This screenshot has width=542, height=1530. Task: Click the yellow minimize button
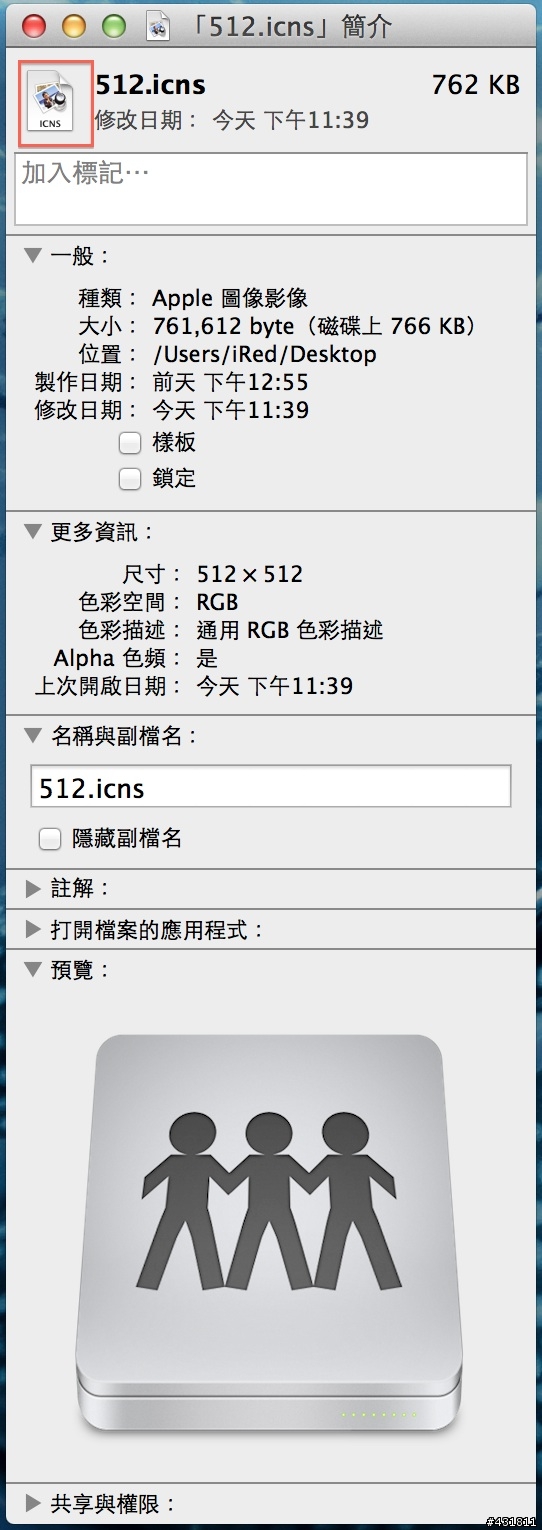pyautogui.click(x=74, y=27)
